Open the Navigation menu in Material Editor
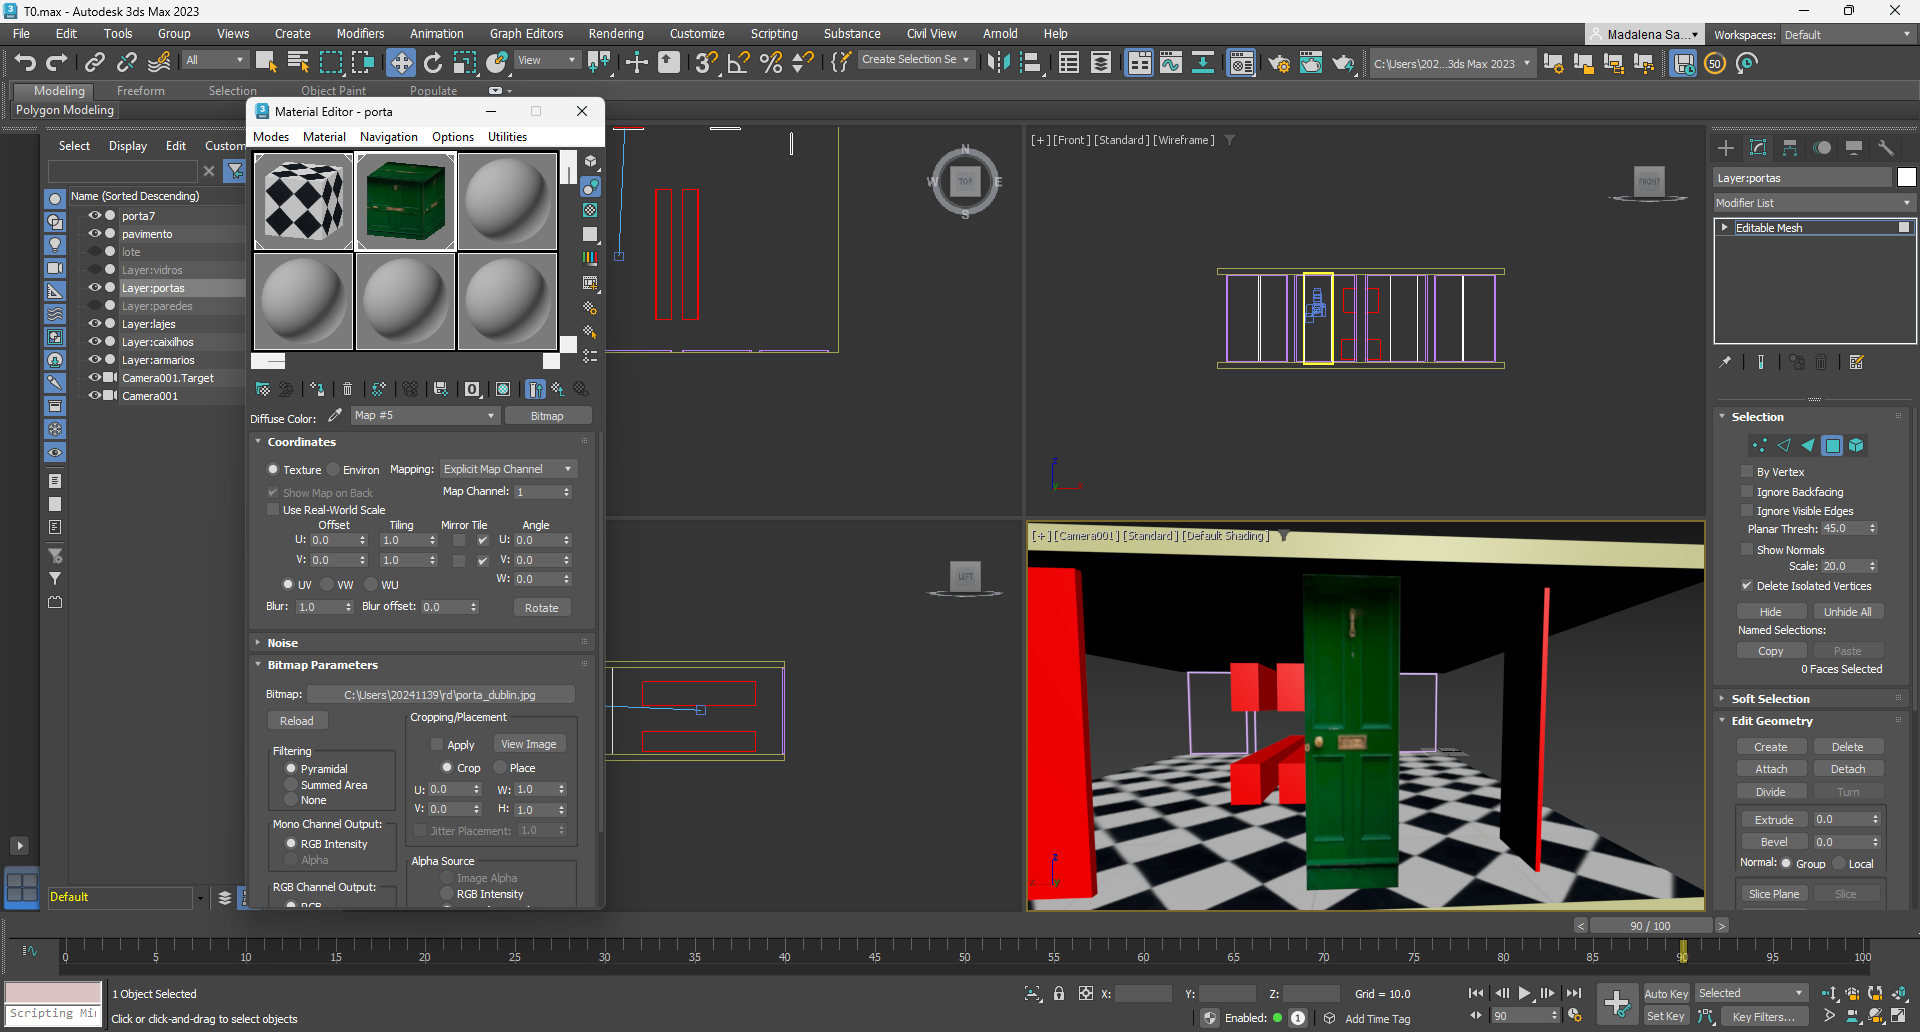This screenshot has height=1032, width=1920. click(x=388, y=137)
